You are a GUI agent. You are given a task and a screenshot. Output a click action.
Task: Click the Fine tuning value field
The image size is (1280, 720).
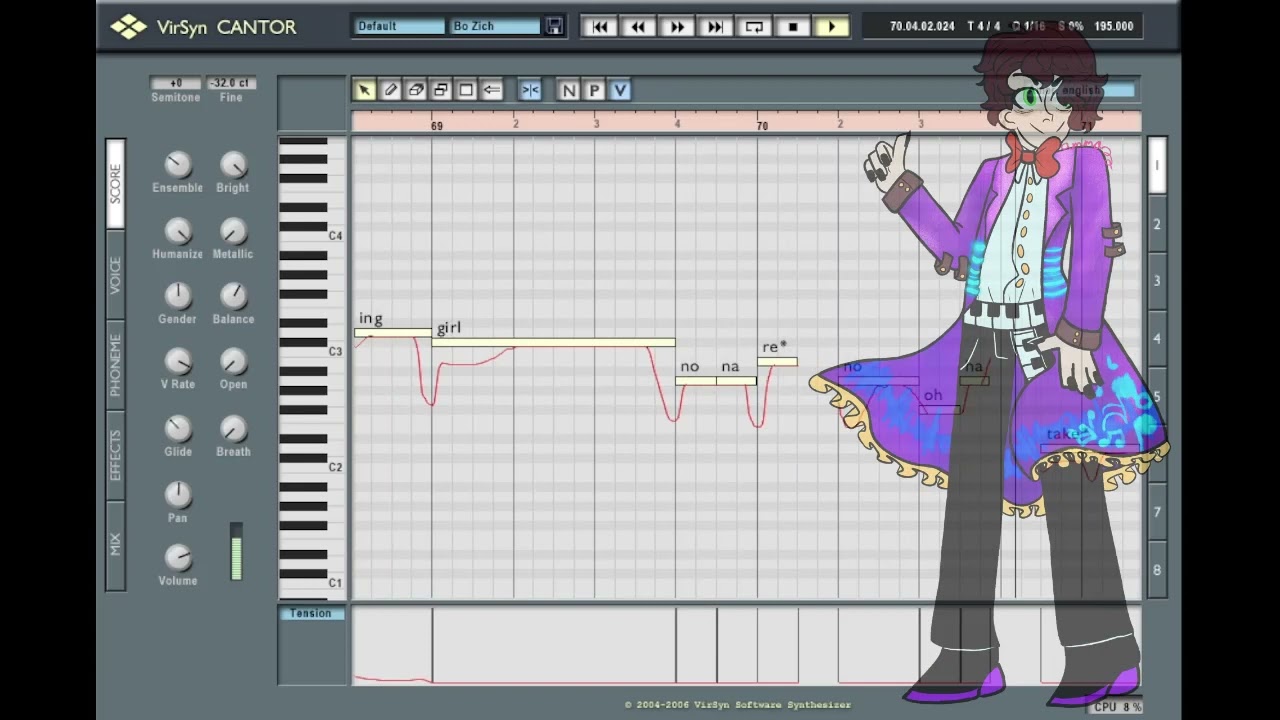(231, 83)
